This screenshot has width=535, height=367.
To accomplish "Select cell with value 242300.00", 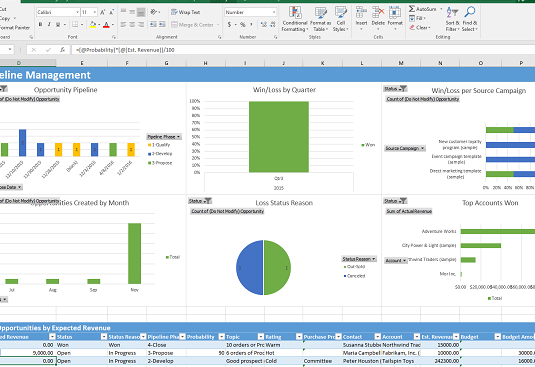I will coord(440,361).
